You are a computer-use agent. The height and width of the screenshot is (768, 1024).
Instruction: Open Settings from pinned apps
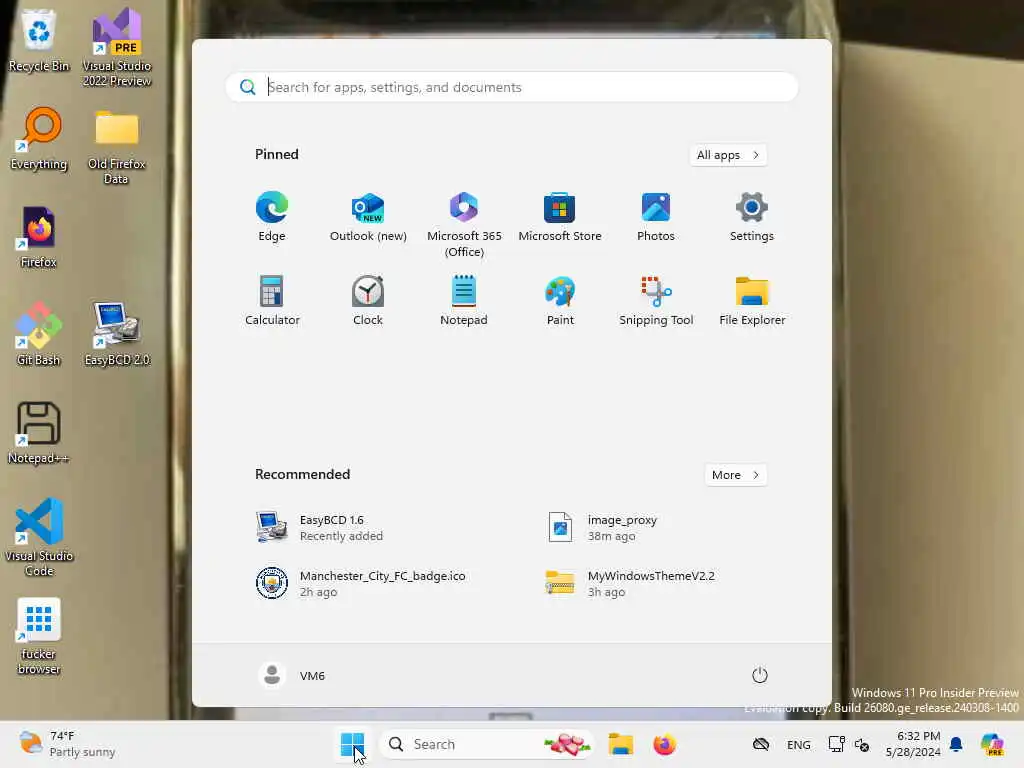click(752, 217)
